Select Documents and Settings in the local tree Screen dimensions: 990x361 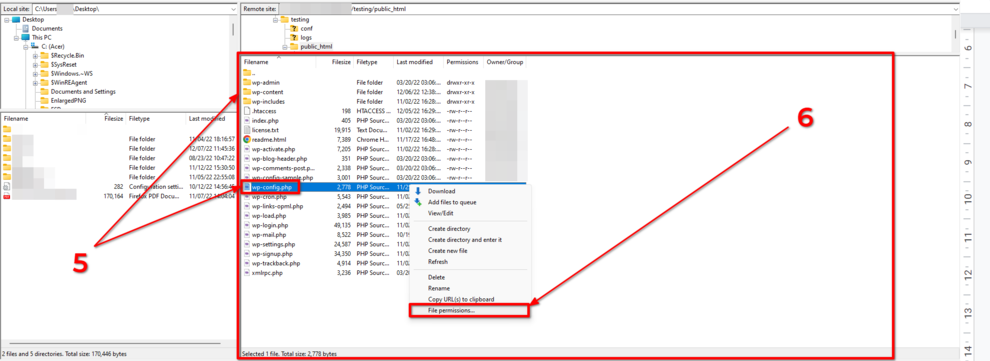pos(83,92)
